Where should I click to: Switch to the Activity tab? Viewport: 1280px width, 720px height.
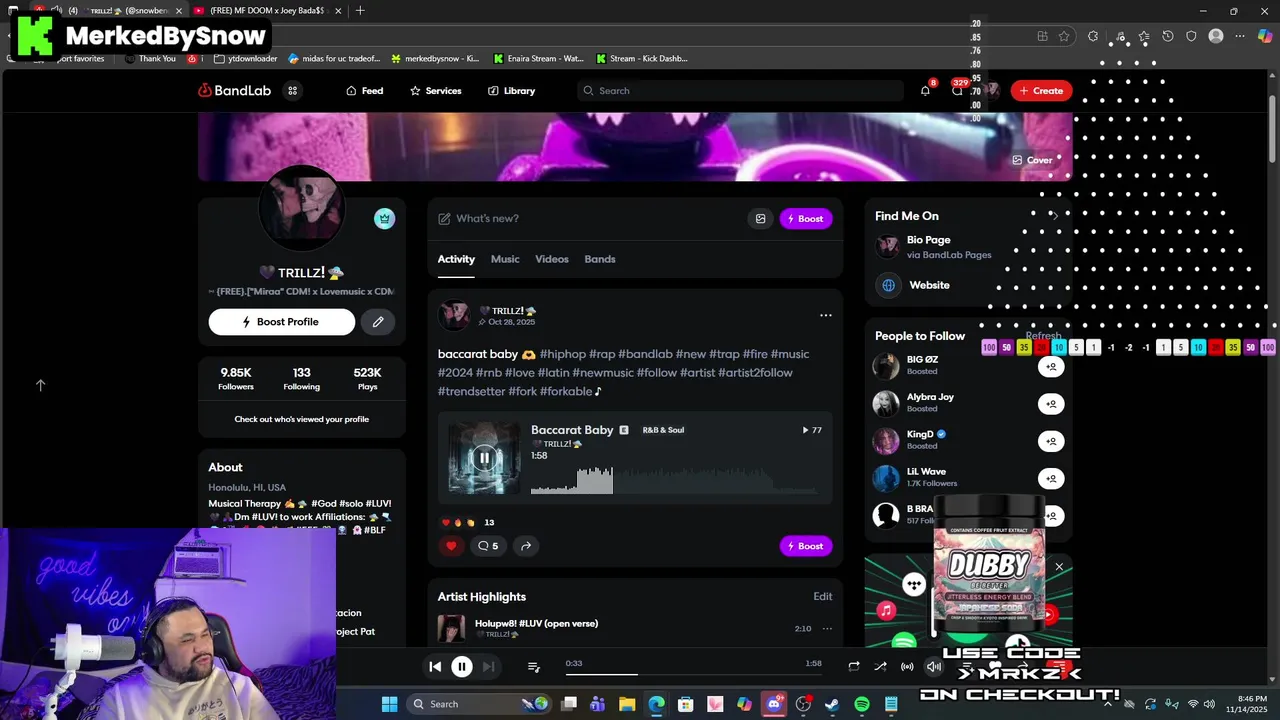click(456, 259)
